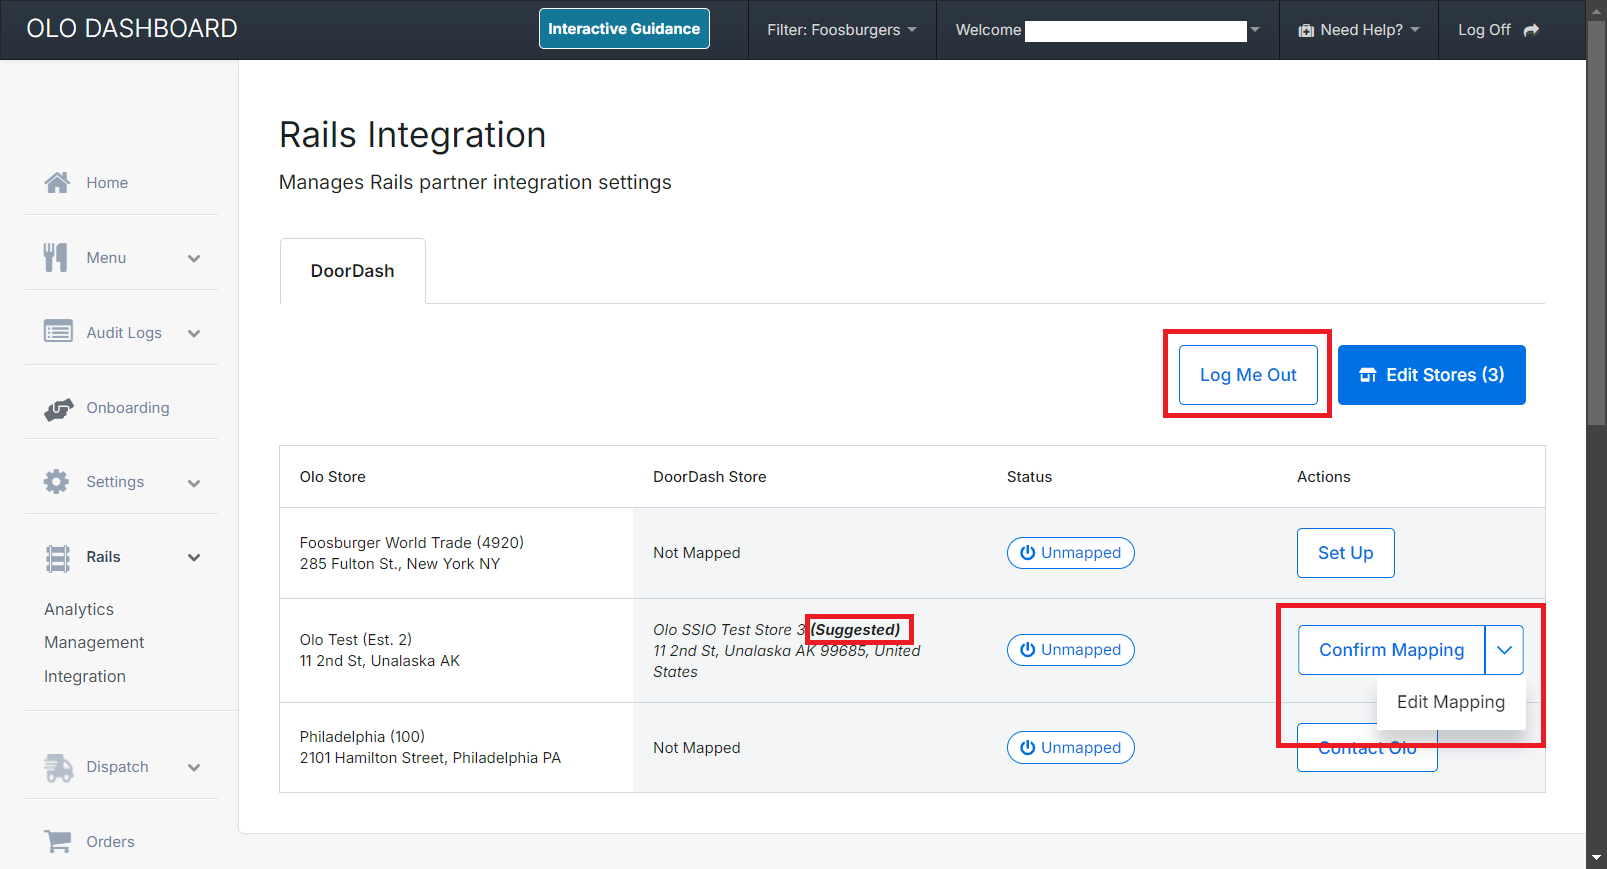Choose Edit Mapping from the dropdown menu

click(x=1451, y=702)
